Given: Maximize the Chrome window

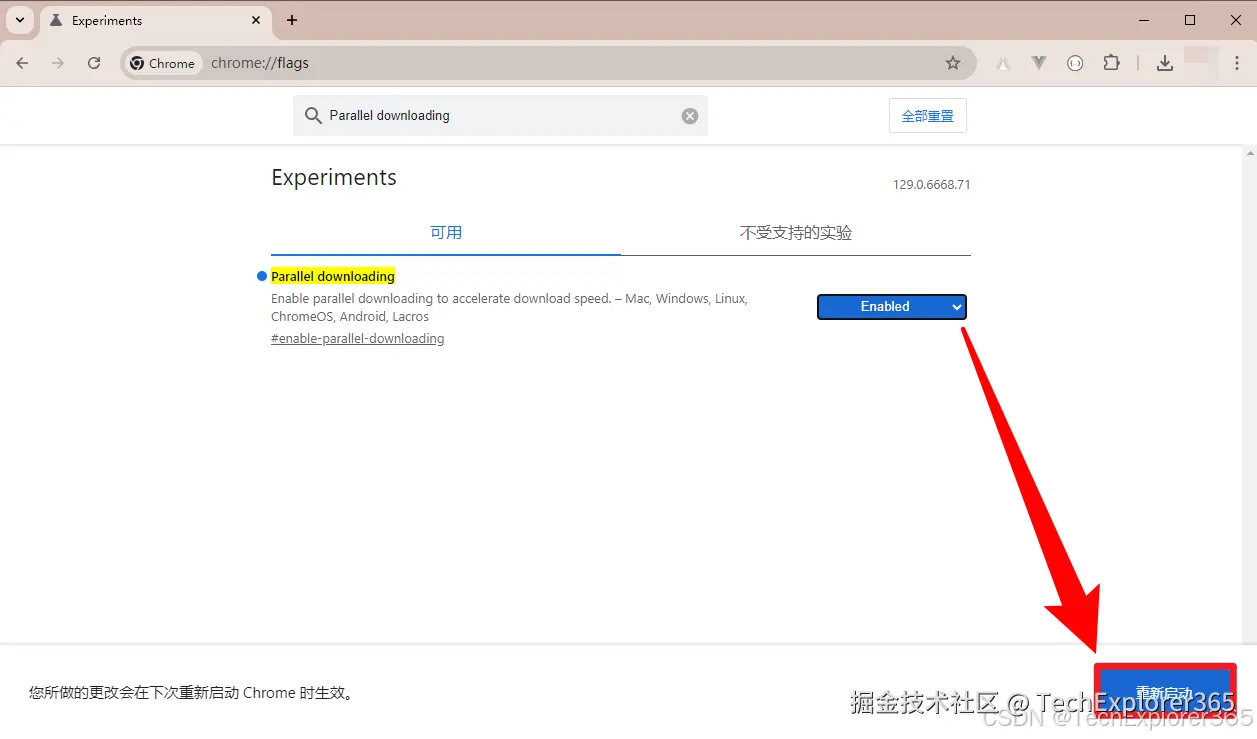Looking at the screenshot, I should pos(1190,20).
